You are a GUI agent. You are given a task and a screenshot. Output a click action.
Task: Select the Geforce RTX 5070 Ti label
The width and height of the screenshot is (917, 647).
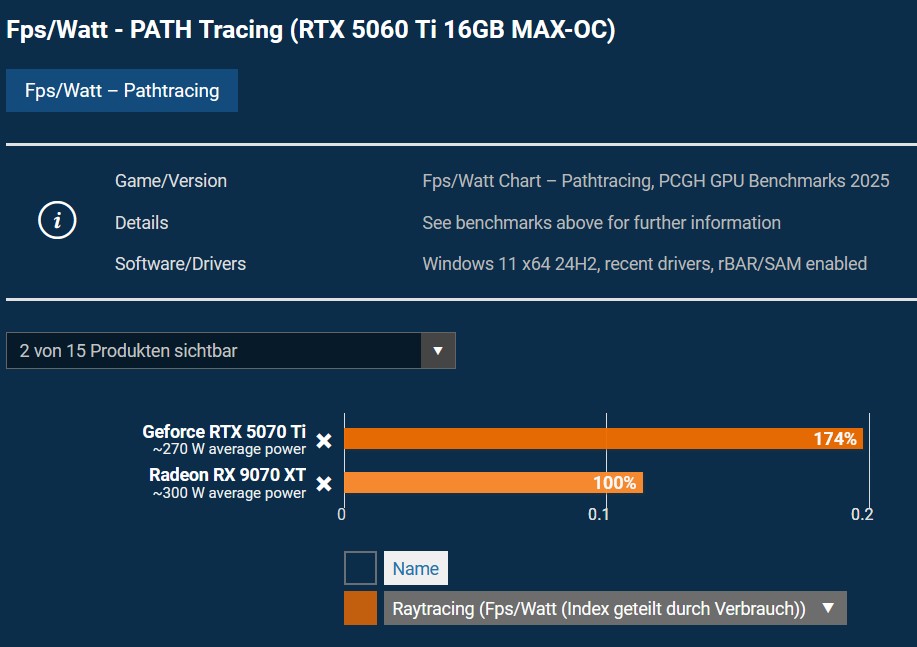pyautogui.click(x=224, y=432)
